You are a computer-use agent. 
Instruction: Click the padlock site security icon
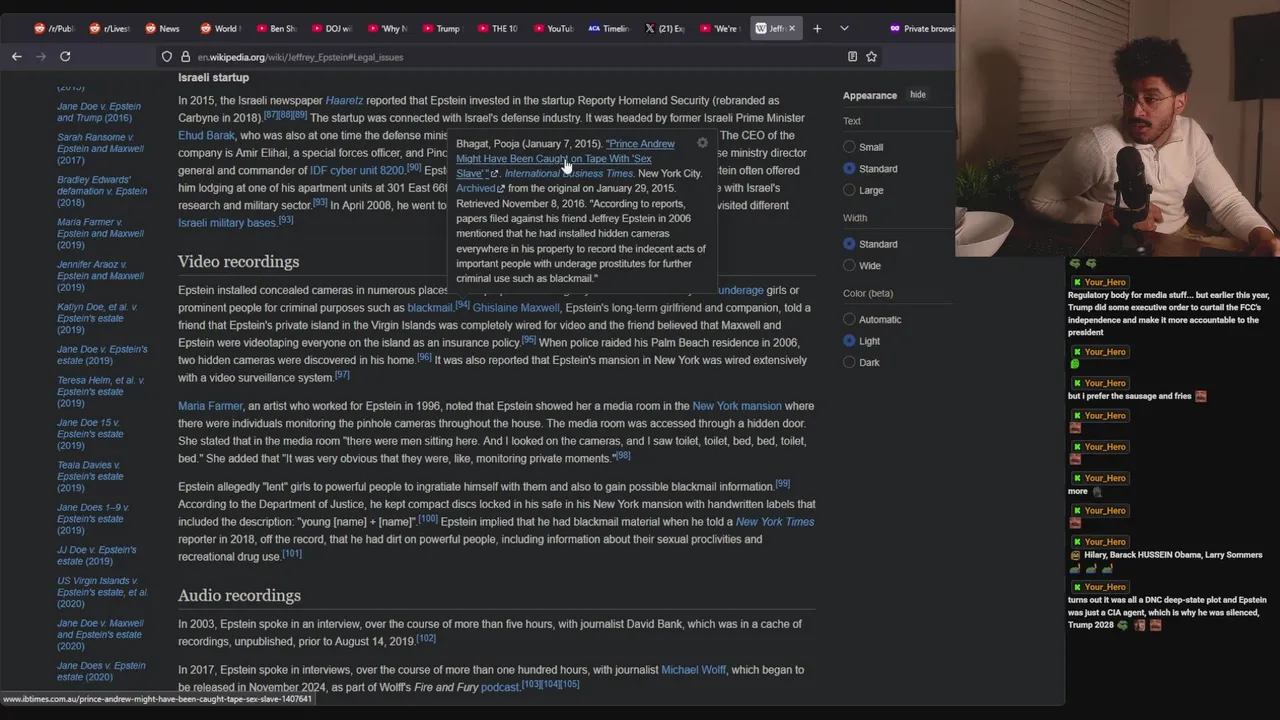point(185,57)
